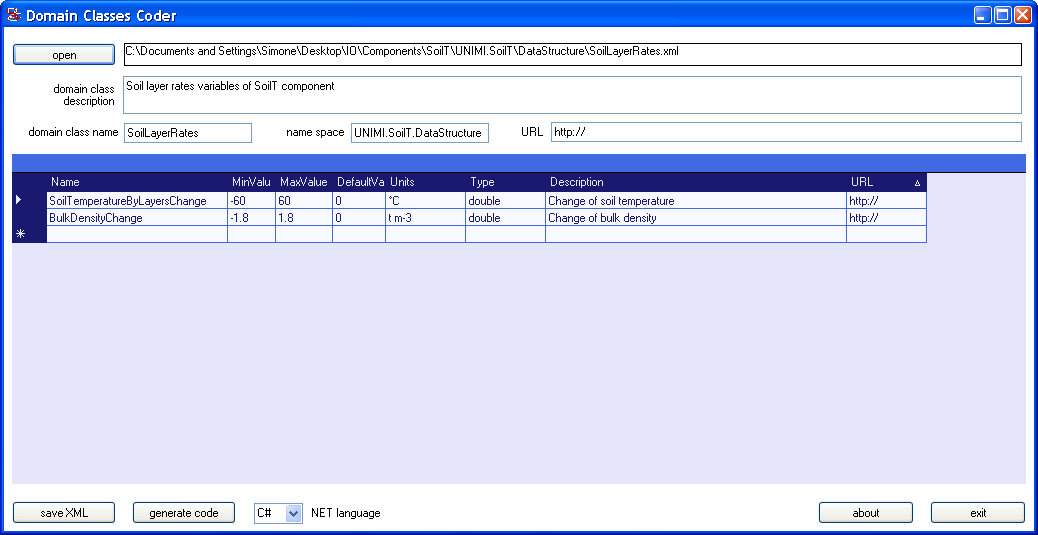Click the generate code button
Viewport: 1038px width, 535px height.
coord(184,512)
